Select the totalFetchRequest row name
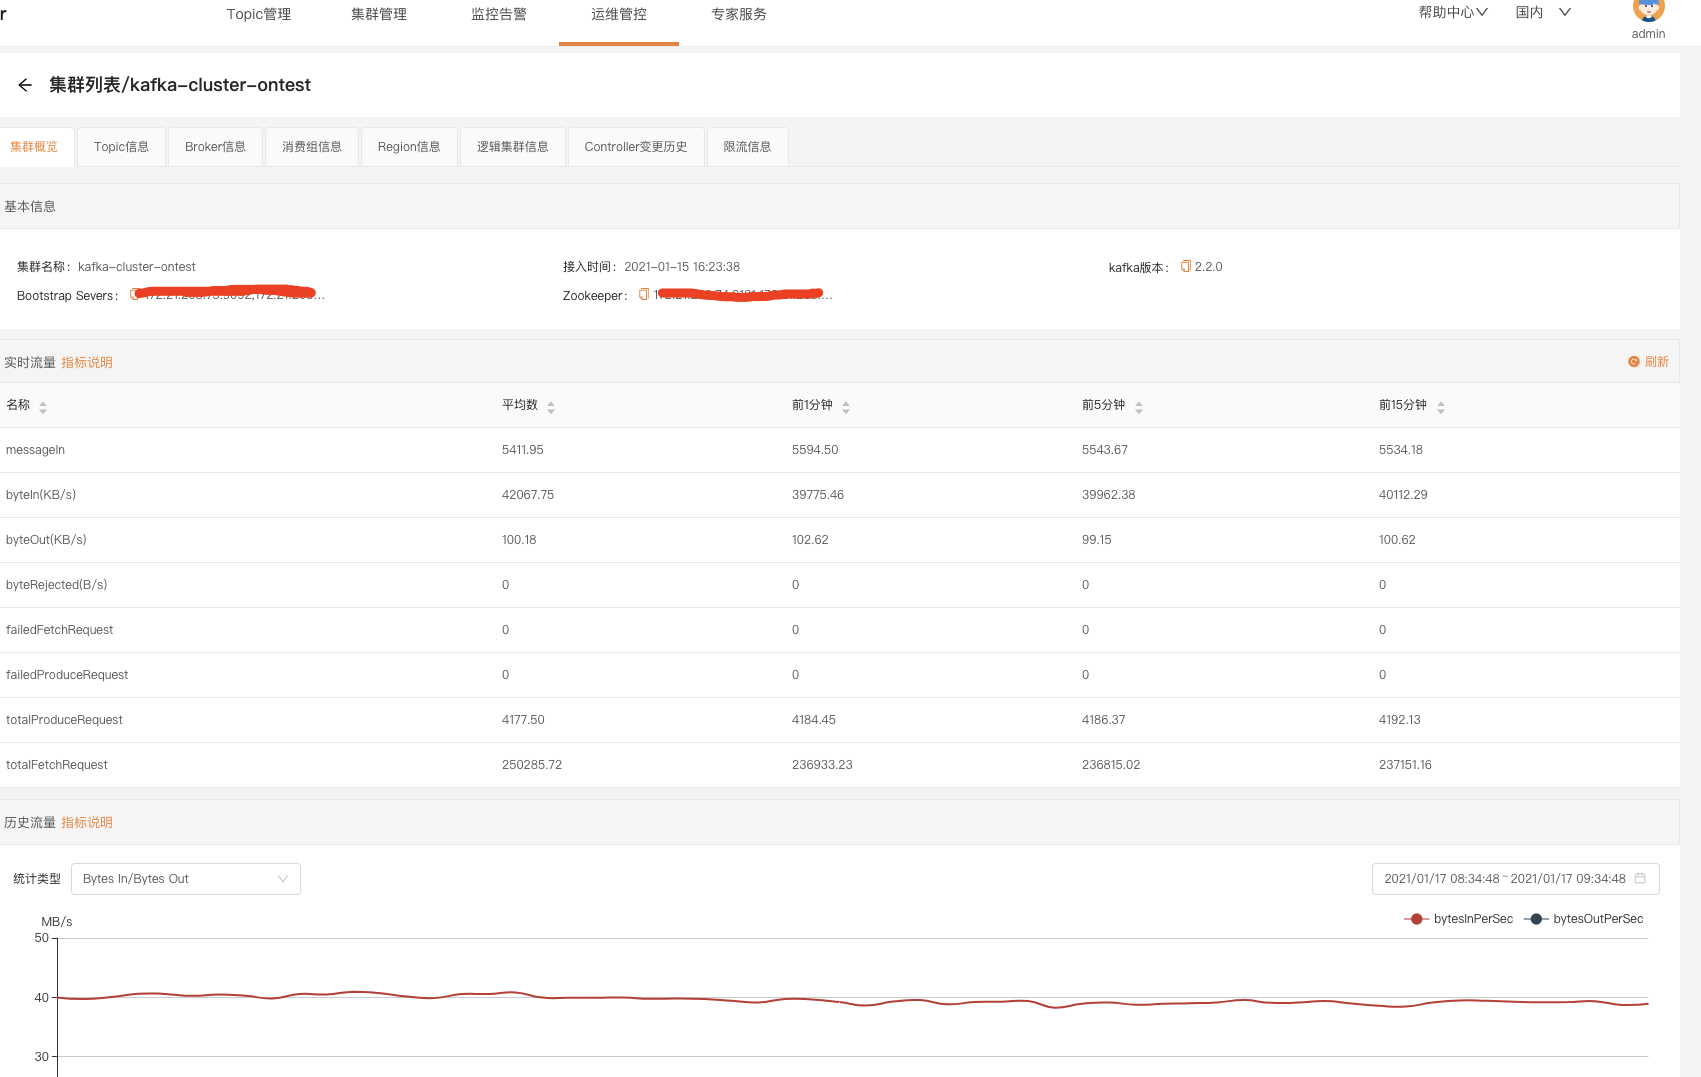Viewport: 1701px width, 1077px height. 57,765
